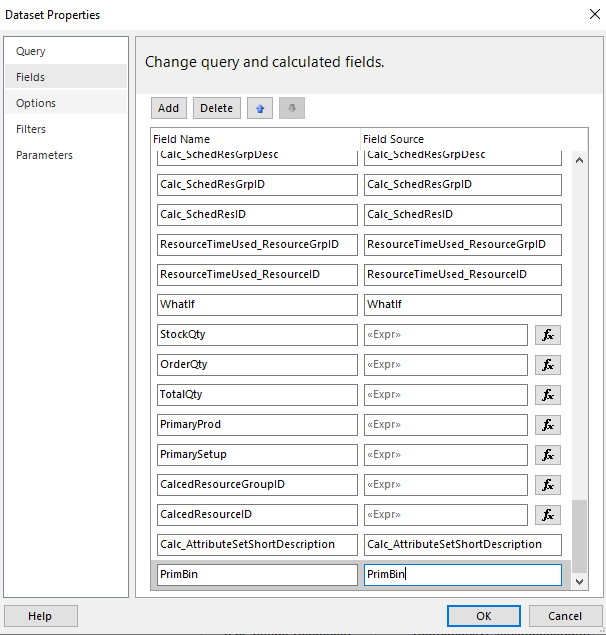Click the fx button beside TotalQty
The width and height of the screenshot is (606, 635).
[548, 395]
